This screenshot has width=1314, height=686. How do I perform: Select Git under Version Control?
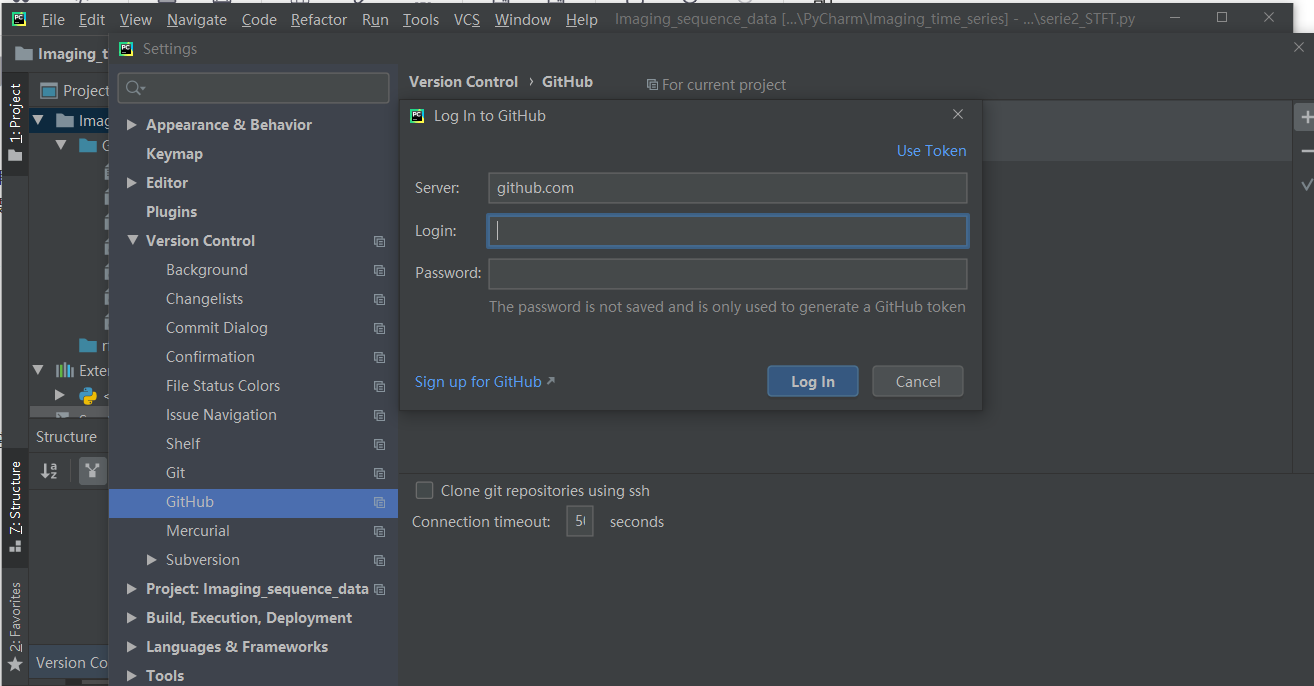pyautogui.click(x=176, y=473)
